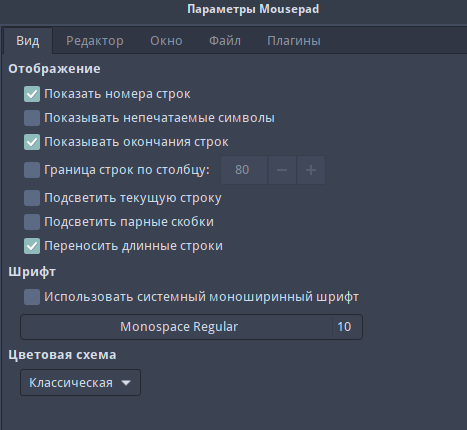467x430 pixels.
Task: Enable Использовать системный моноширинный шрифт checkbox
Action: coord(32,297)
